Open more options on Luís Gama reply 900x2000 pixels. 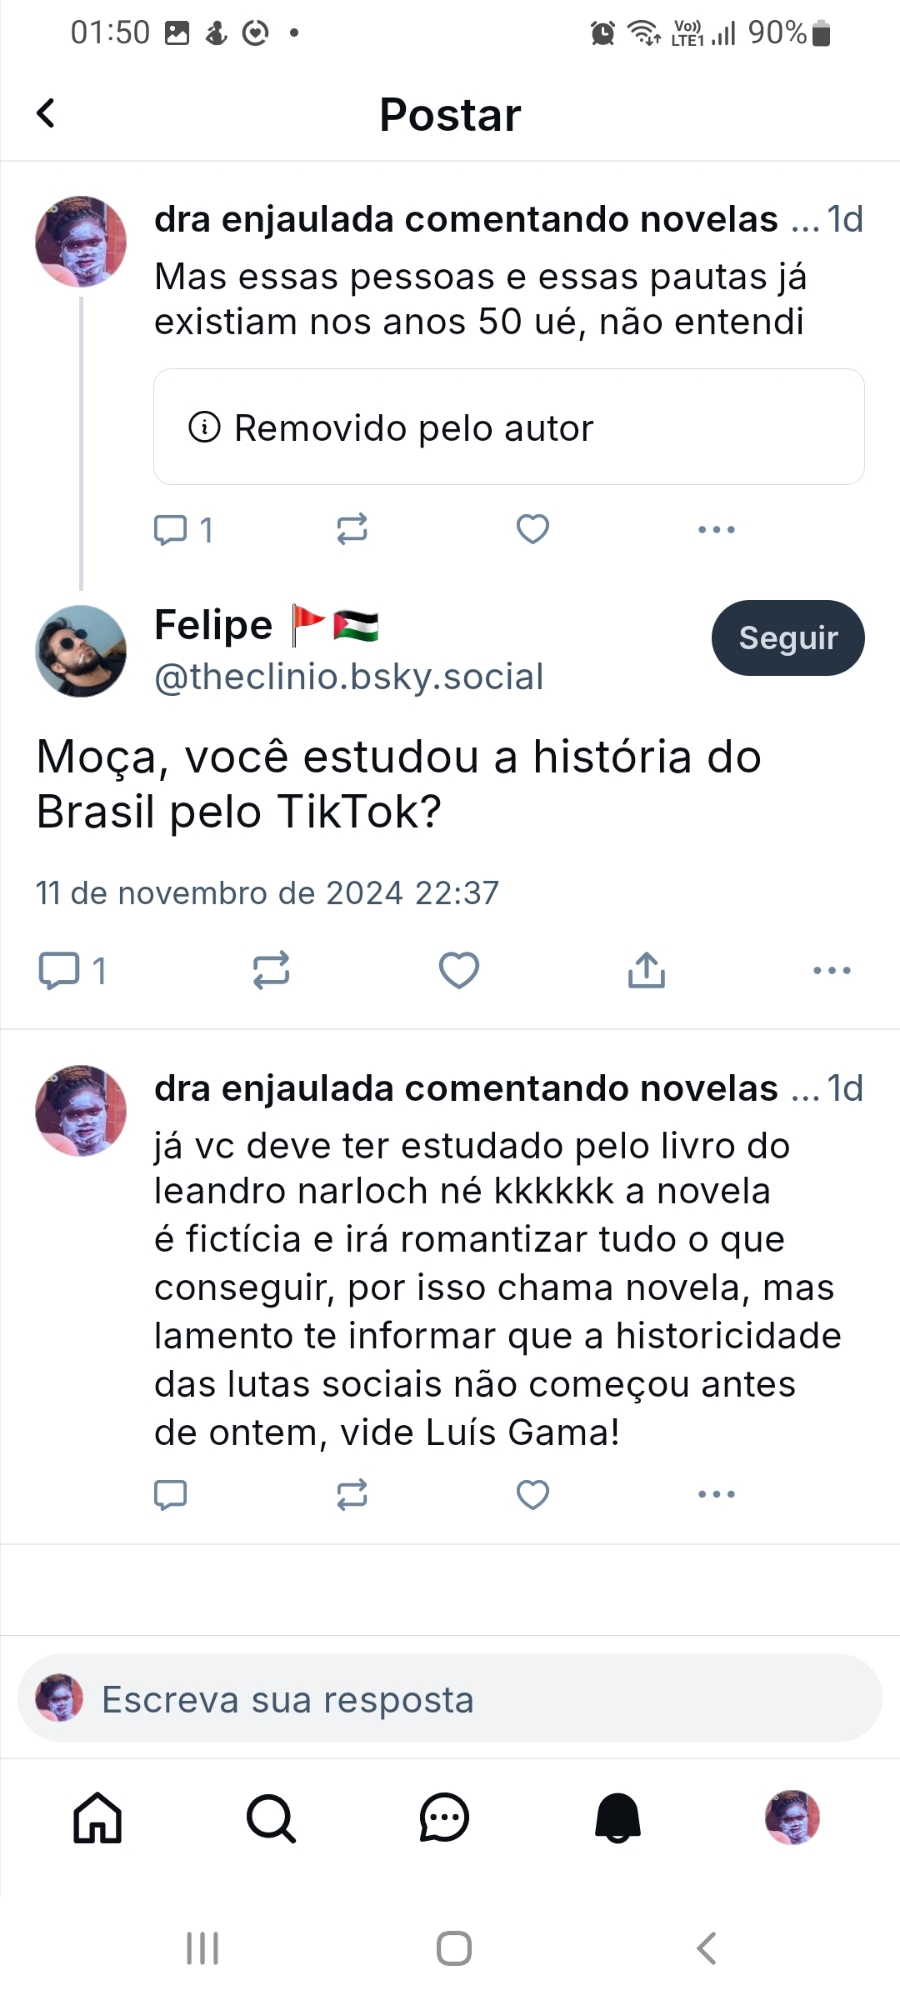tap(716, 1494)
